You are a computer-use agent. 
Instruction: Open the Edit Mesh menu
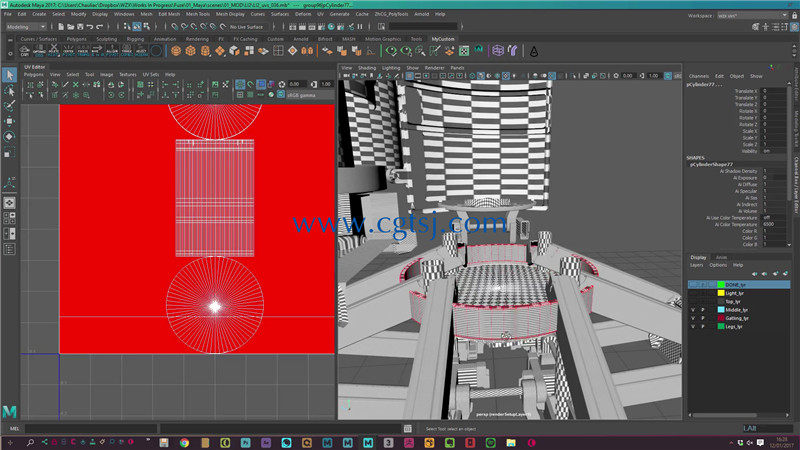(x=169, y=14)
